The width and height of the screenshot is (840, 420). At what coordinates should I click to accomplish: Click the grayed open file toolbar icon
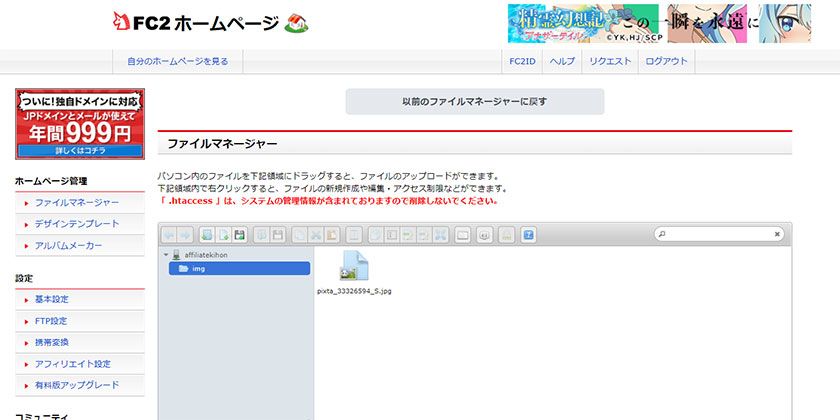pos(261,235)
